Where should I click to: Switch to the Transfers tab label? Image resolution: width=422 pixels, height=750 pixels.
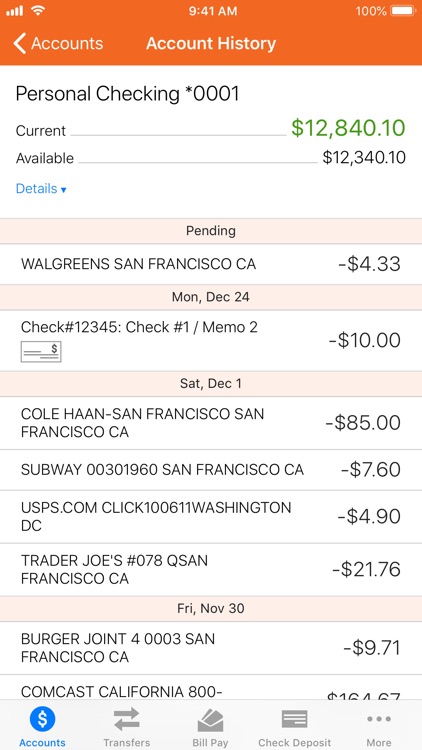coord(126,743)
